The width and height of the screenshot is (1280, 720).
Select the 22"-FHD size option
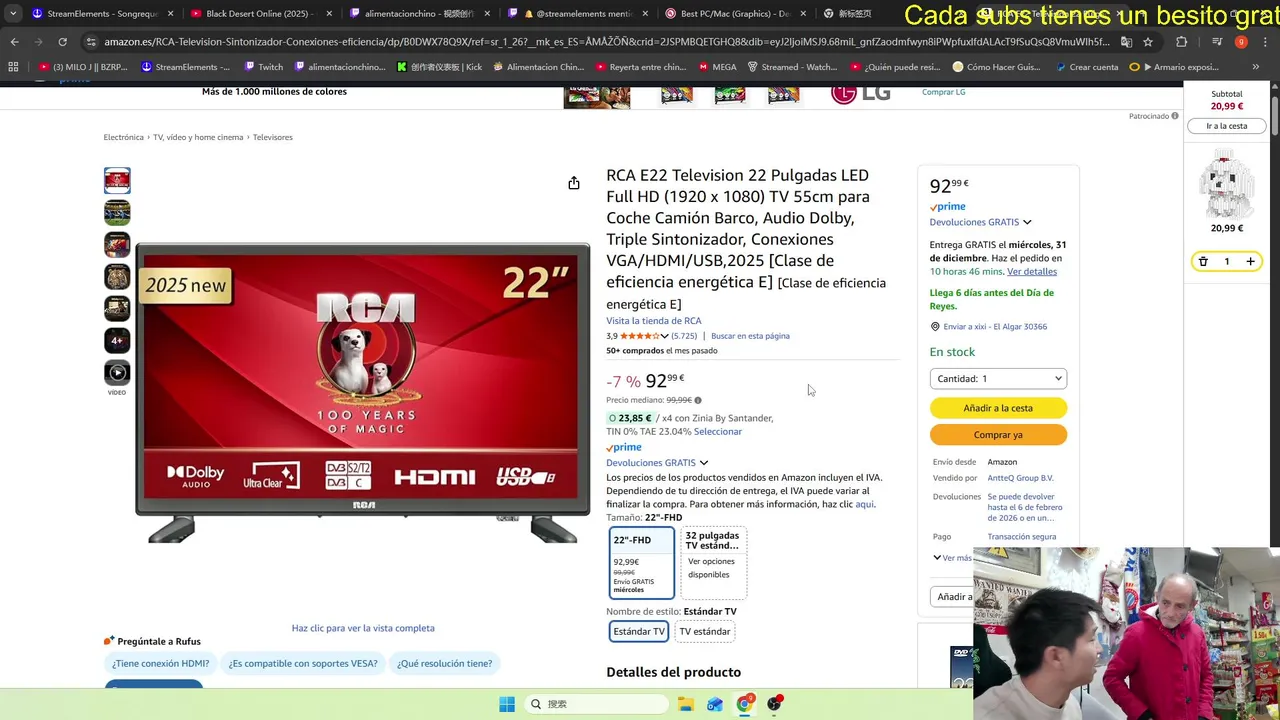(x=642, y=563)
